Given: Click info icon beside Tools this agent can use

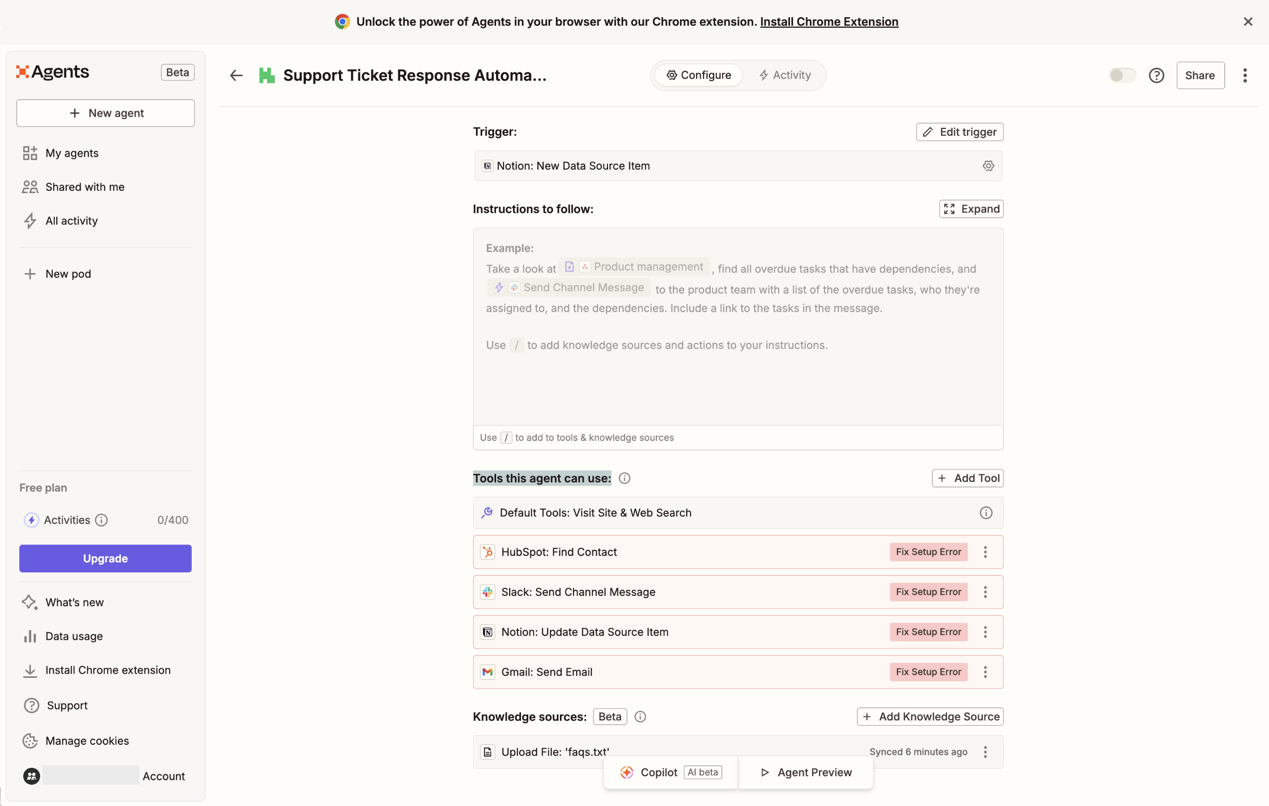Looking at the screenshot, I should click(x=624, y=478).
